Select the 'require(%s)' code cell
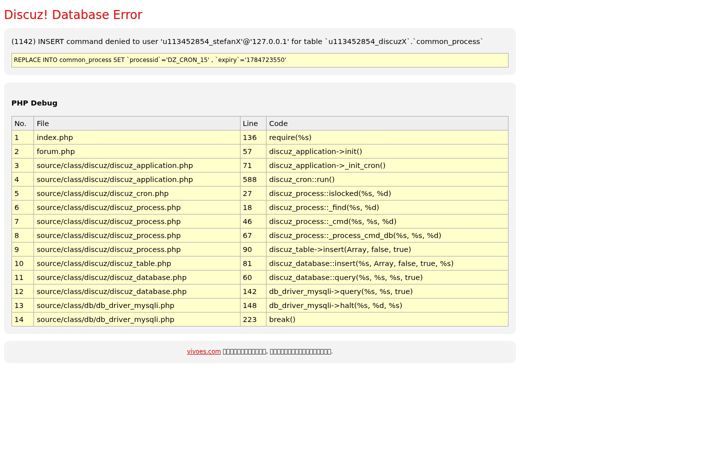This screenshot has height=450, width=720. click(387, 138)
